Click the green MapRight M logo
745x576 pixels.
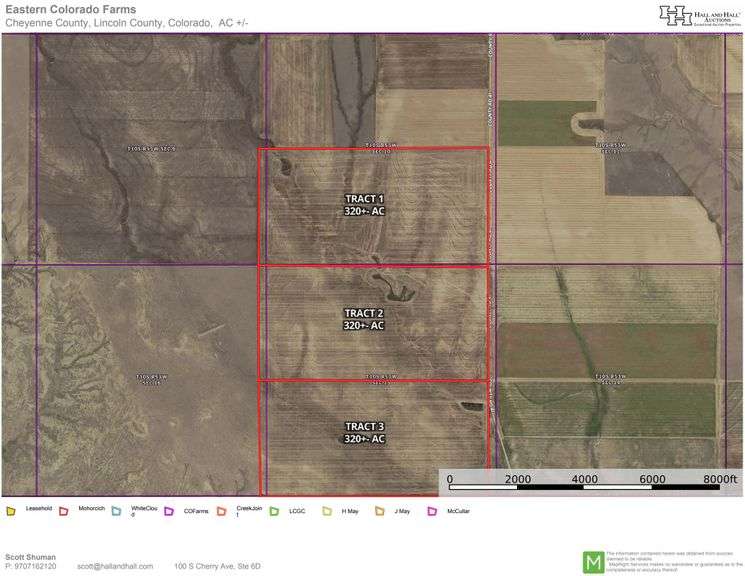click(x=593, y=560)
